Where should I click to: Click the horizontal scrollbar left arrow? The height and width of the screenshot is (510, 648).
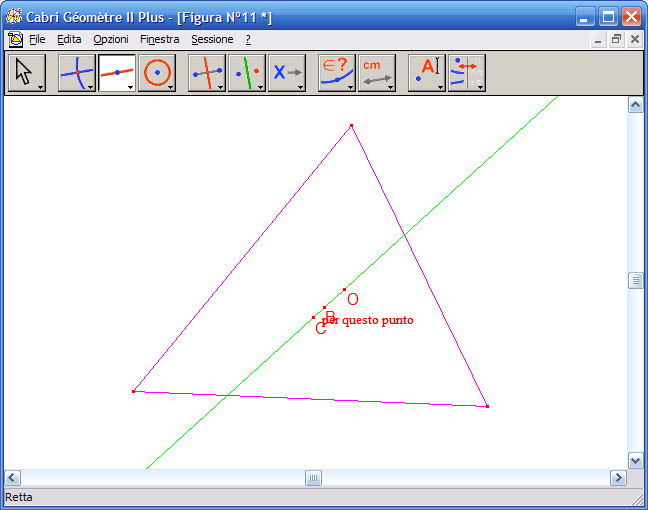point(12,478)
